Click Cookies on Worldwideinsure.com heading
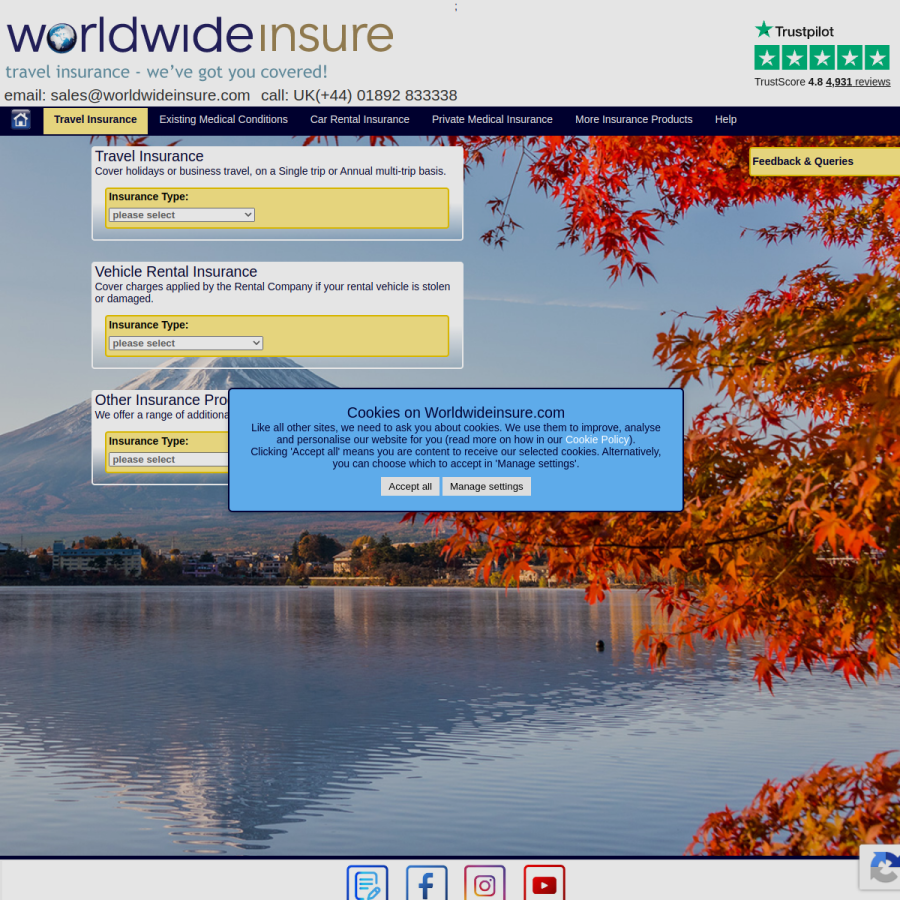This screenshot has width=900, height=900. (456, 413)
